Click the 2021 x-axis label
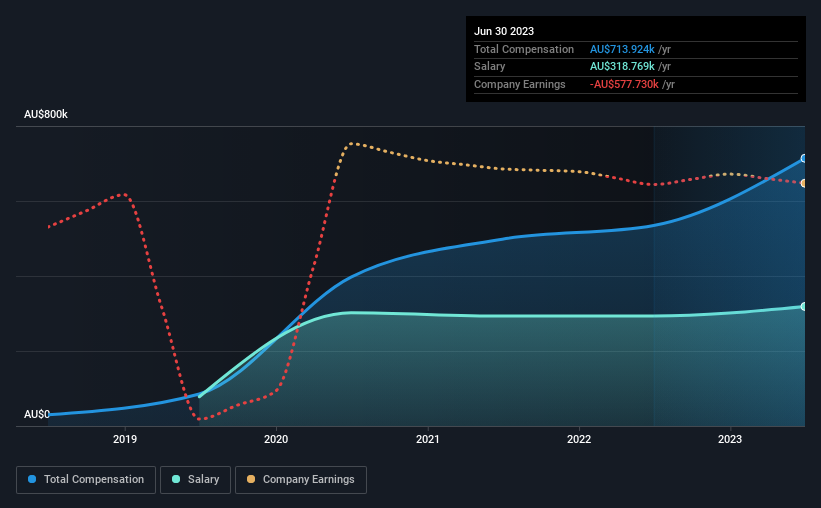The width and height of the screenshot is (821, 508). click(x=428, y=439)
